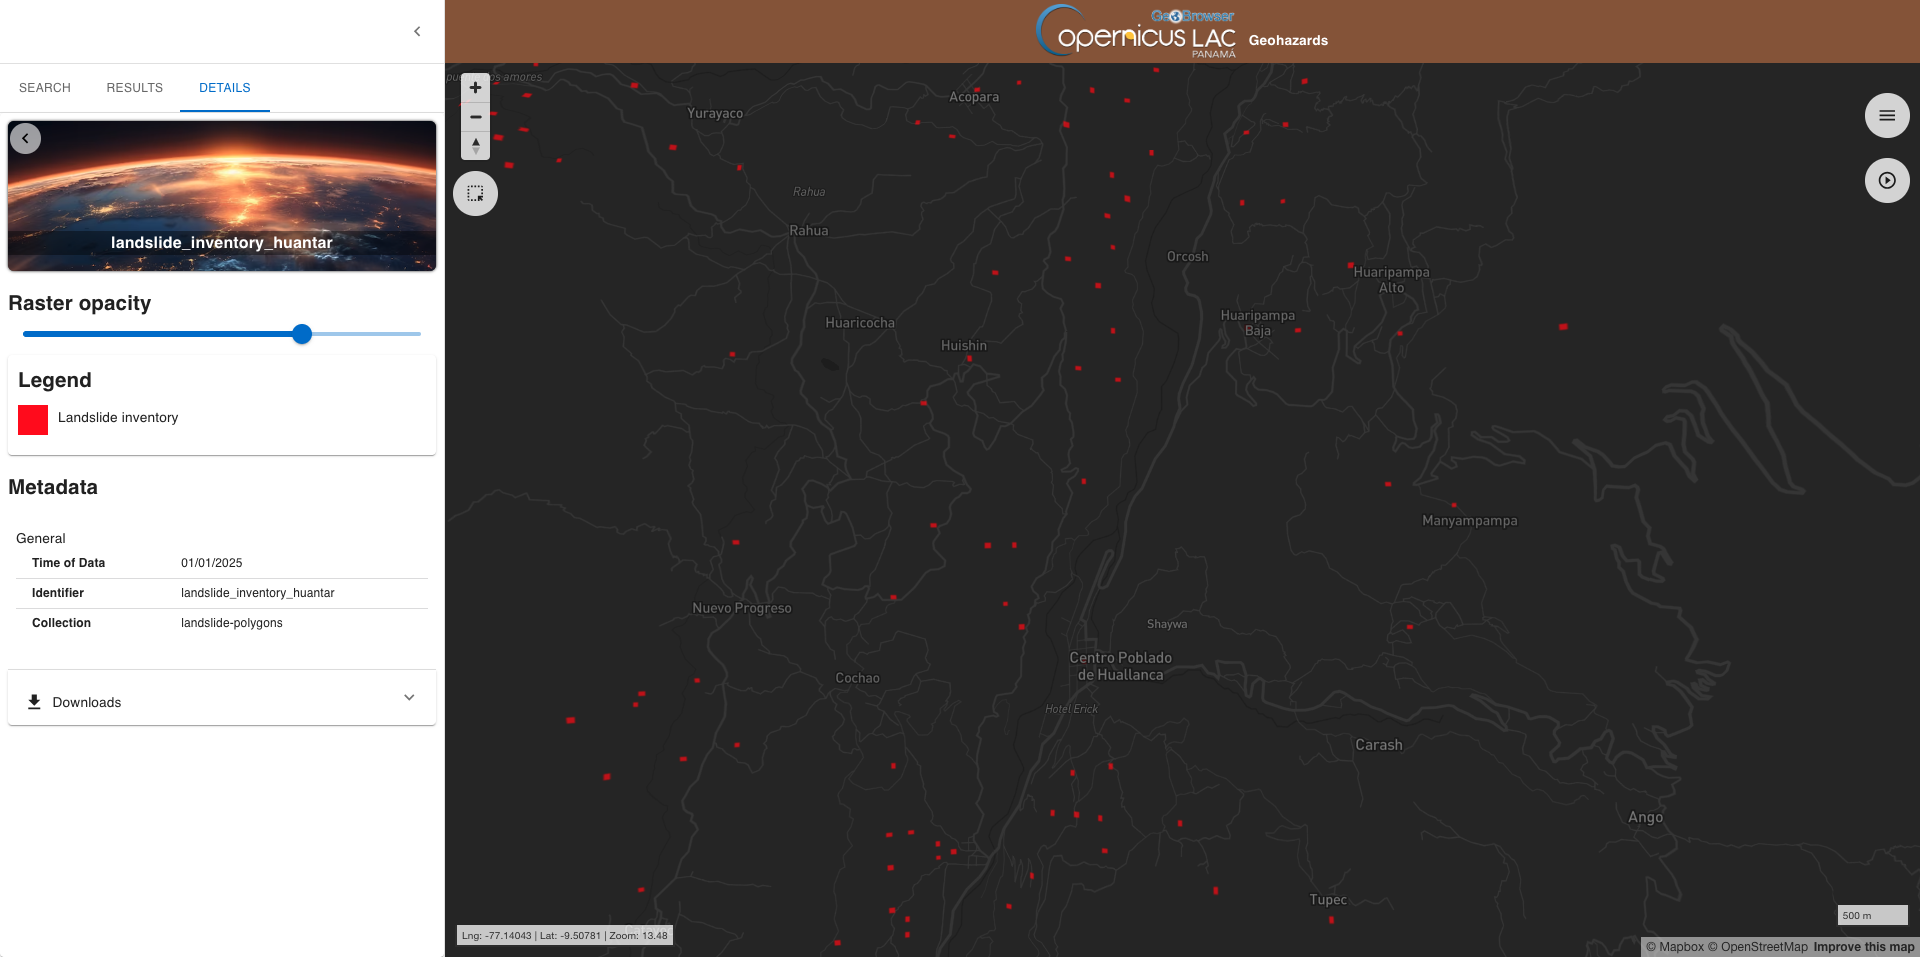
Task: Select the DETAILS tab
Action: tap(224, 88)
